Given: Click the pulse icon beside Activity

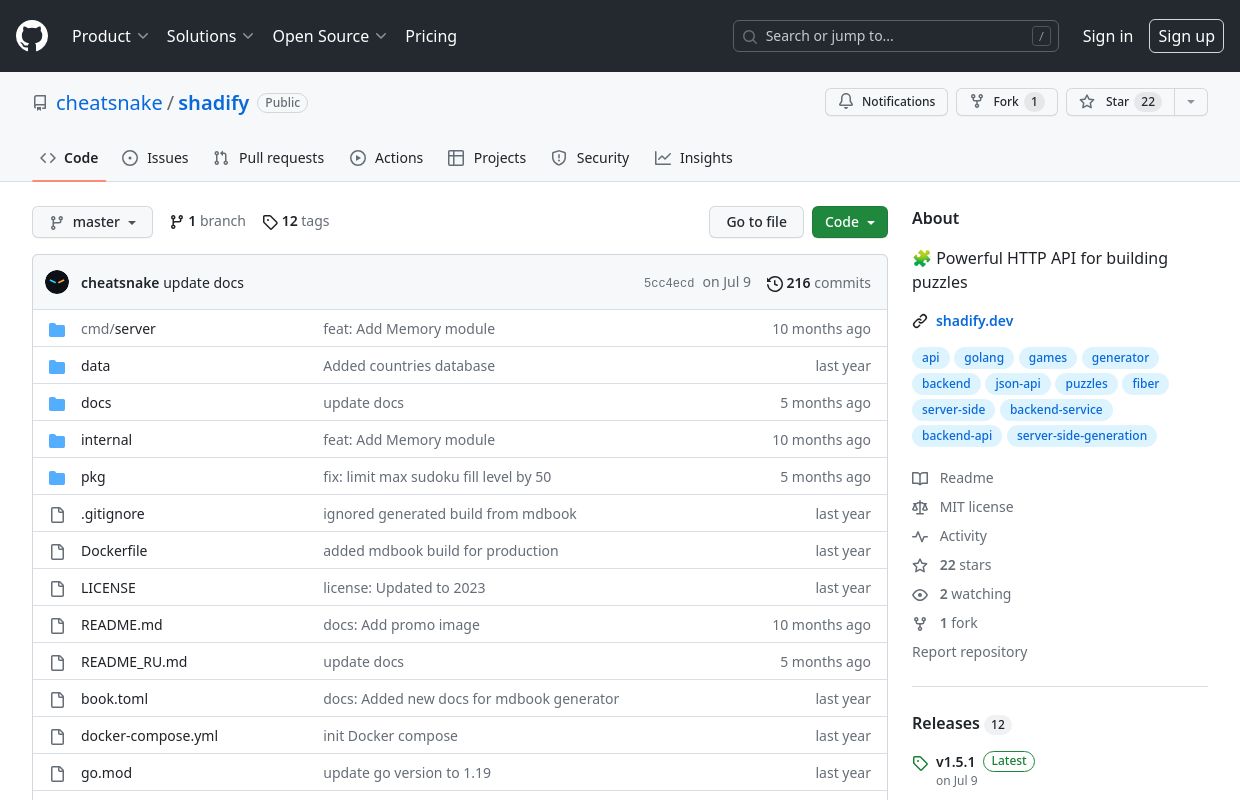Looking at the screenshot, I should tap(920, 536).
